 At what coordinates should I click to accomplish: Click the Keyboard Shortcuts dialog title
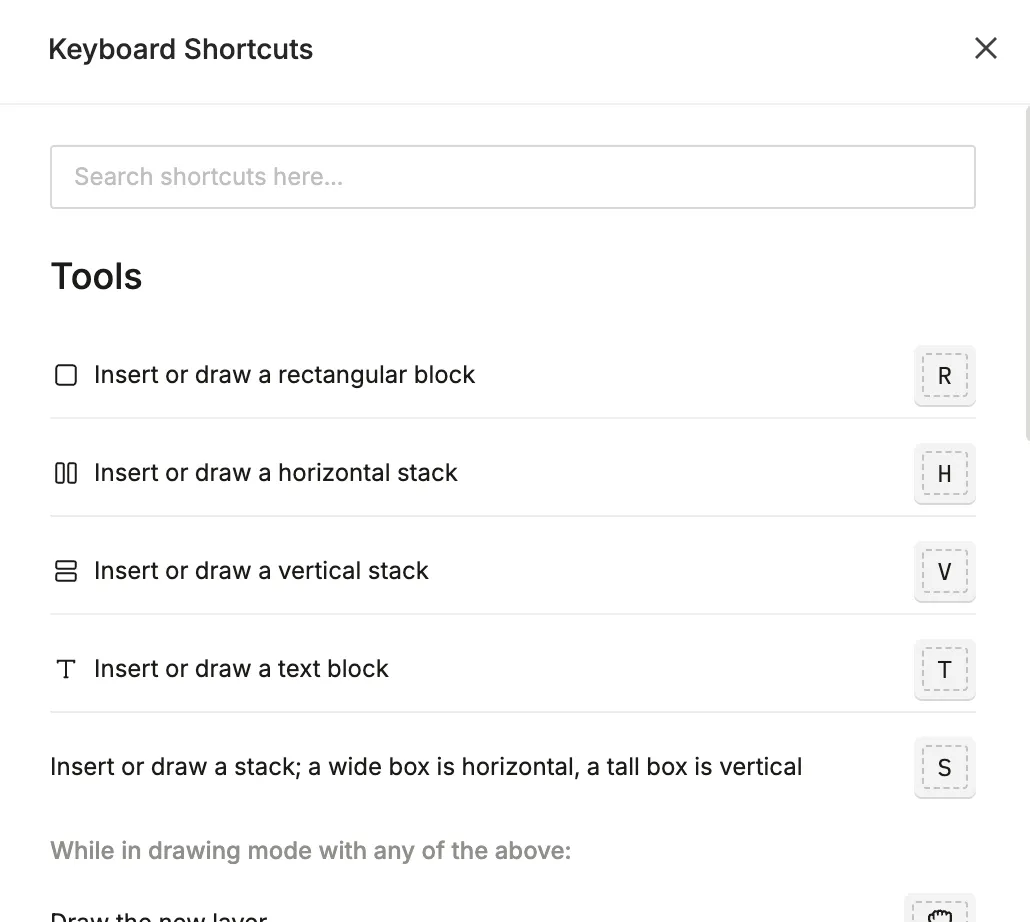[x=181, y=49]
